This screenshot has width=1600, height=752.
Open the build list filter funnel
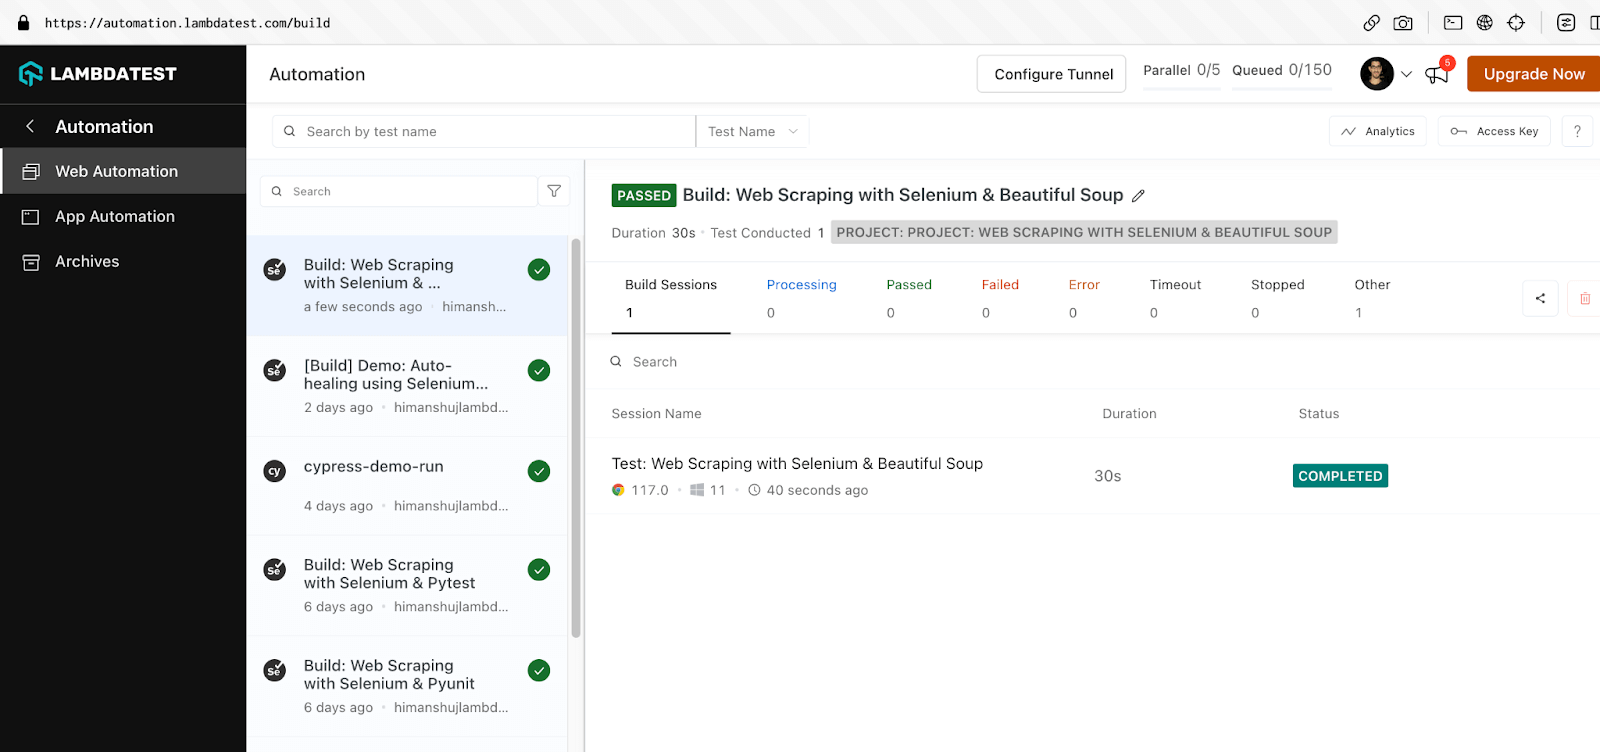point(554,191)
